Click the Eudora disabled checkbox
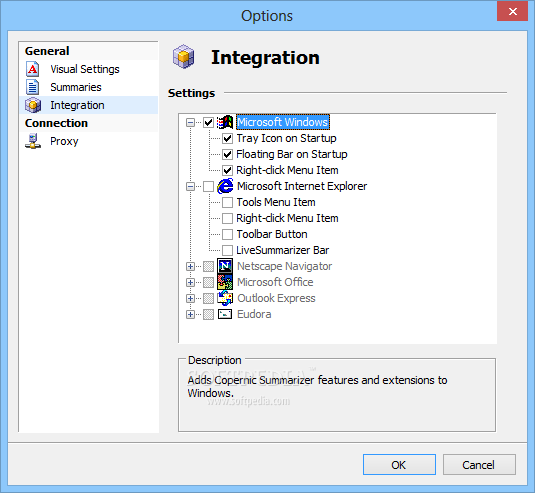535x493 pixels. [208, 315]
